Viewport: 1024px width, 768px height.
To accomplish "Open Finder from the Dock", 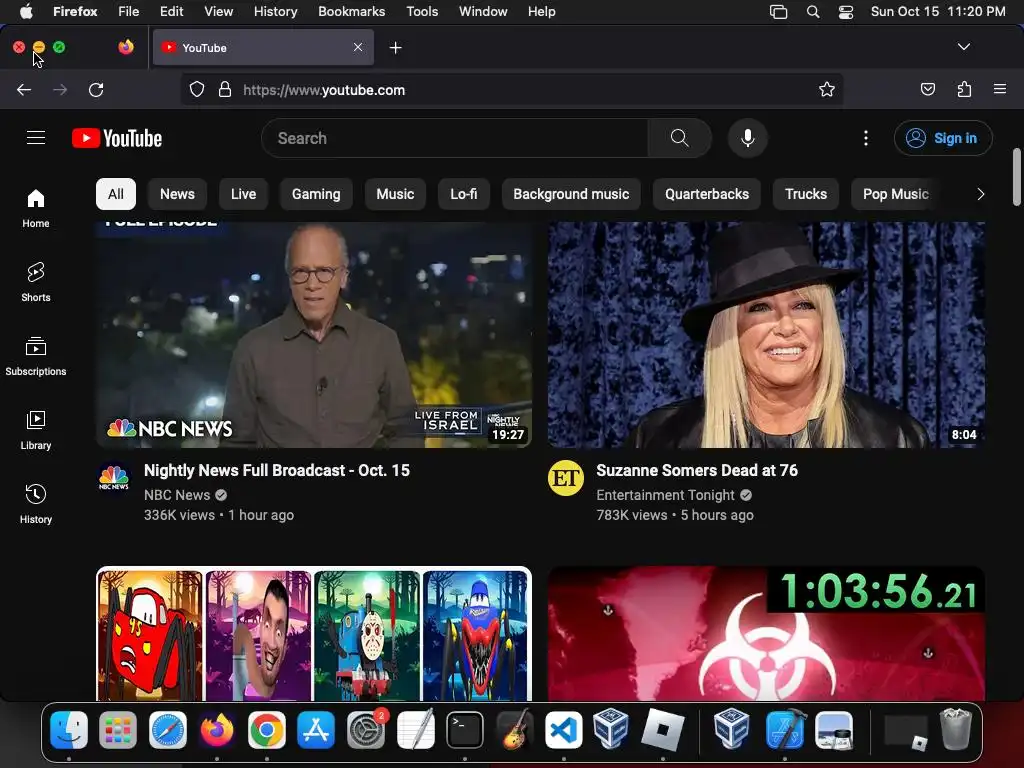I will click(69, 730).
